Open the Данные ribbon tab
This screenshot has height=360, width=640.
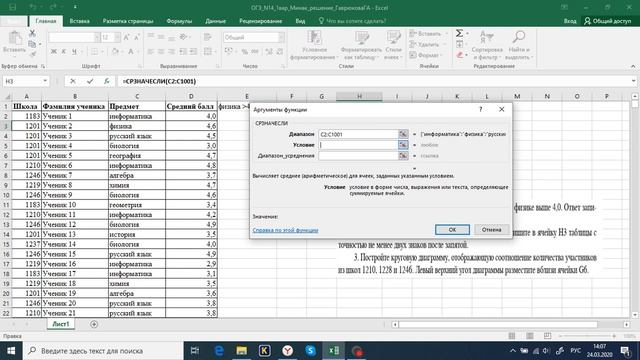(x=216, y=21)
